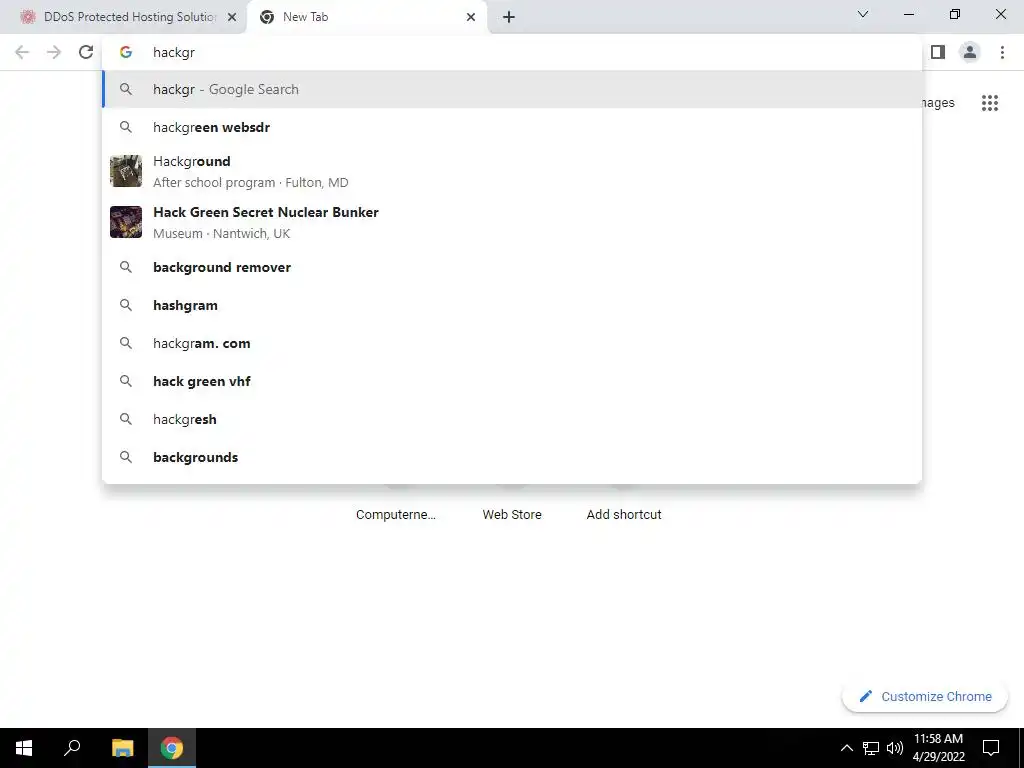
Task: Close the New Tab tab
Action: 471,17
